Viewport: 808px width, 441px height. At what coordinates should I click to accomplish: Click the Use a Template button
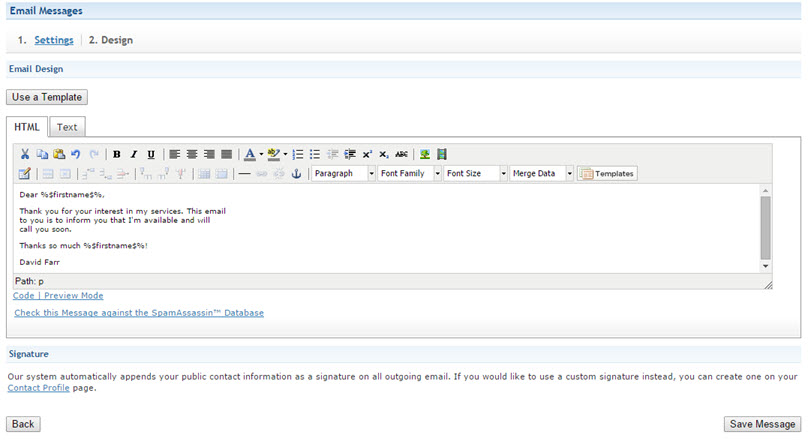coord(47,97)
